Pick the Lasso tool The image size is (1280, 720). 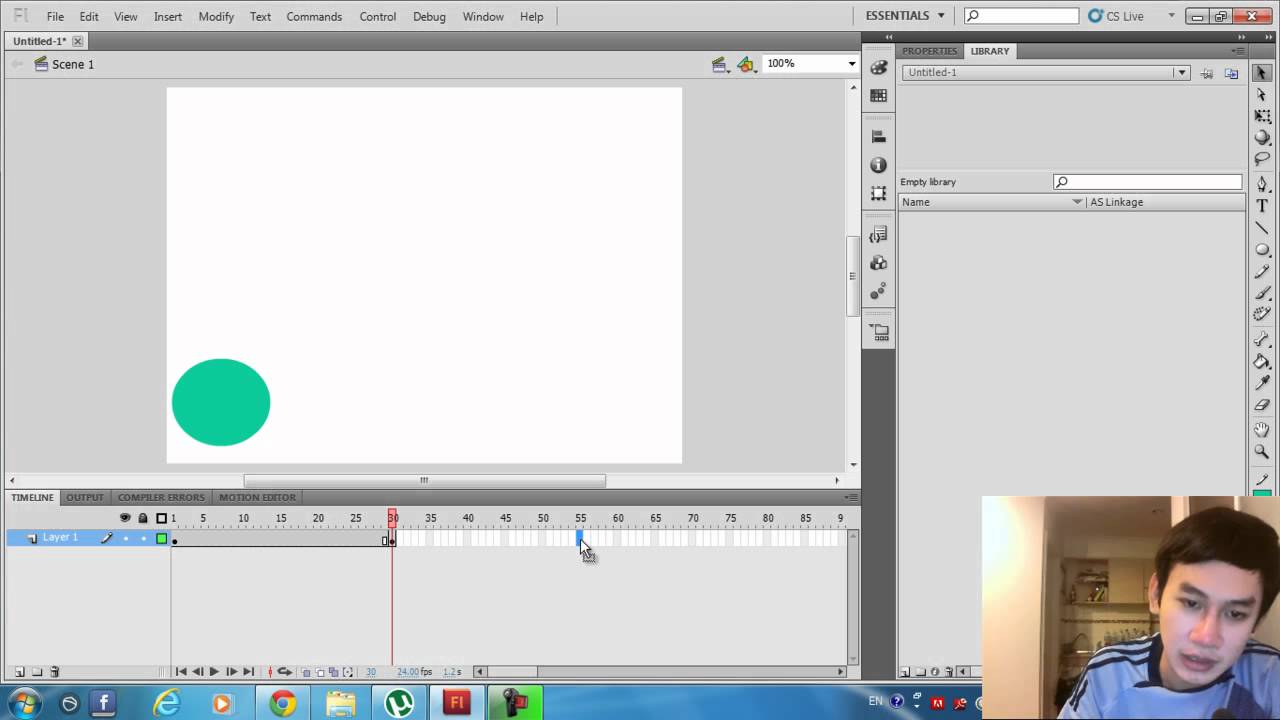(x=1262, y=160)
